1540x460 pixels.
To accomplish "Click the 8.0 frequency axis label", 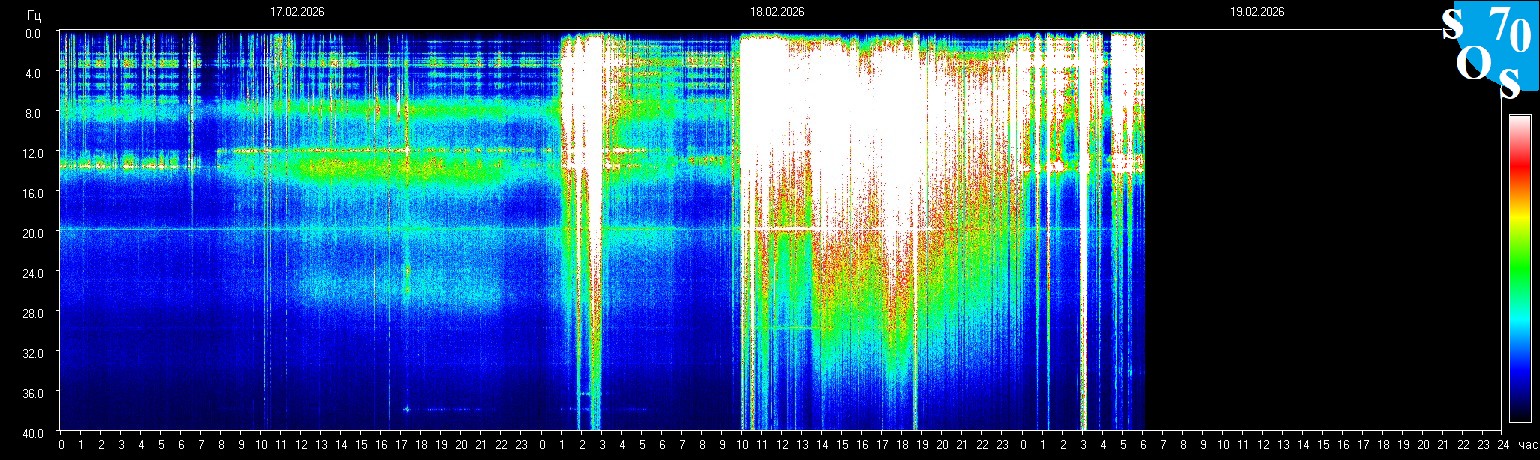I will 34,113.
